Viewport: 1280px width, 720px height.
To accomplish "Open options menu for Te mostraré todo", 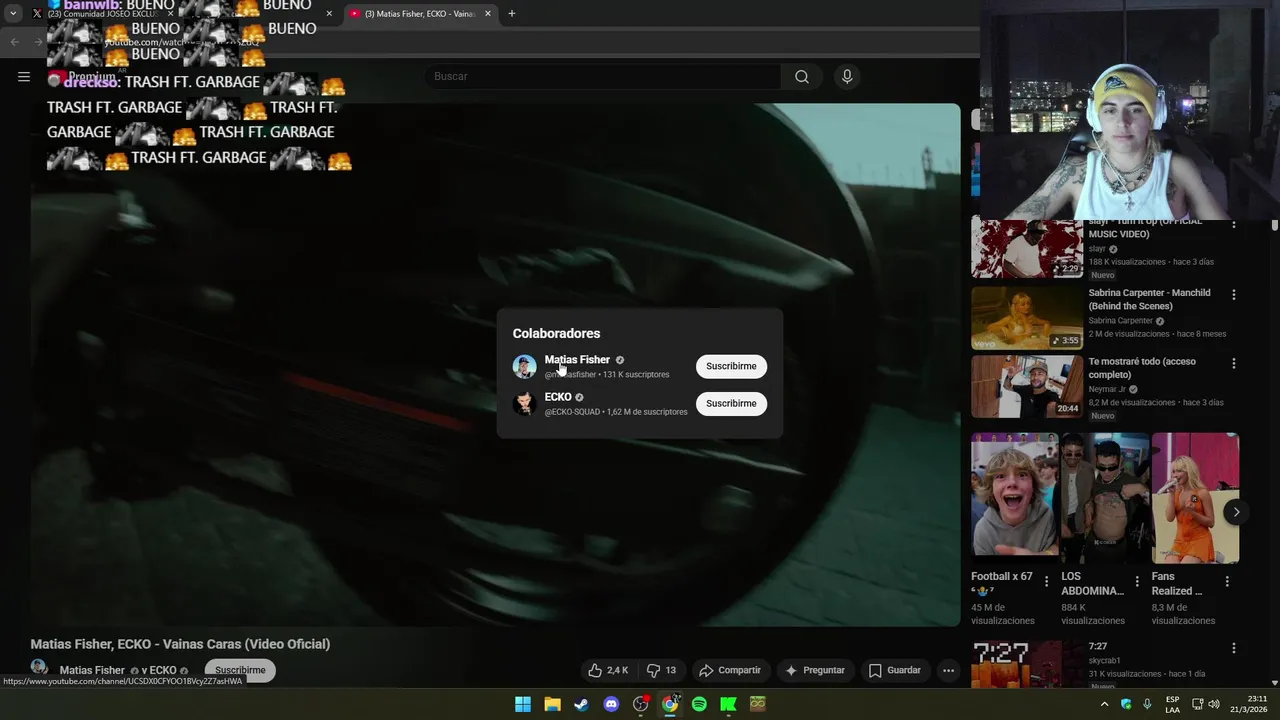I will (x=1234, y=364).
